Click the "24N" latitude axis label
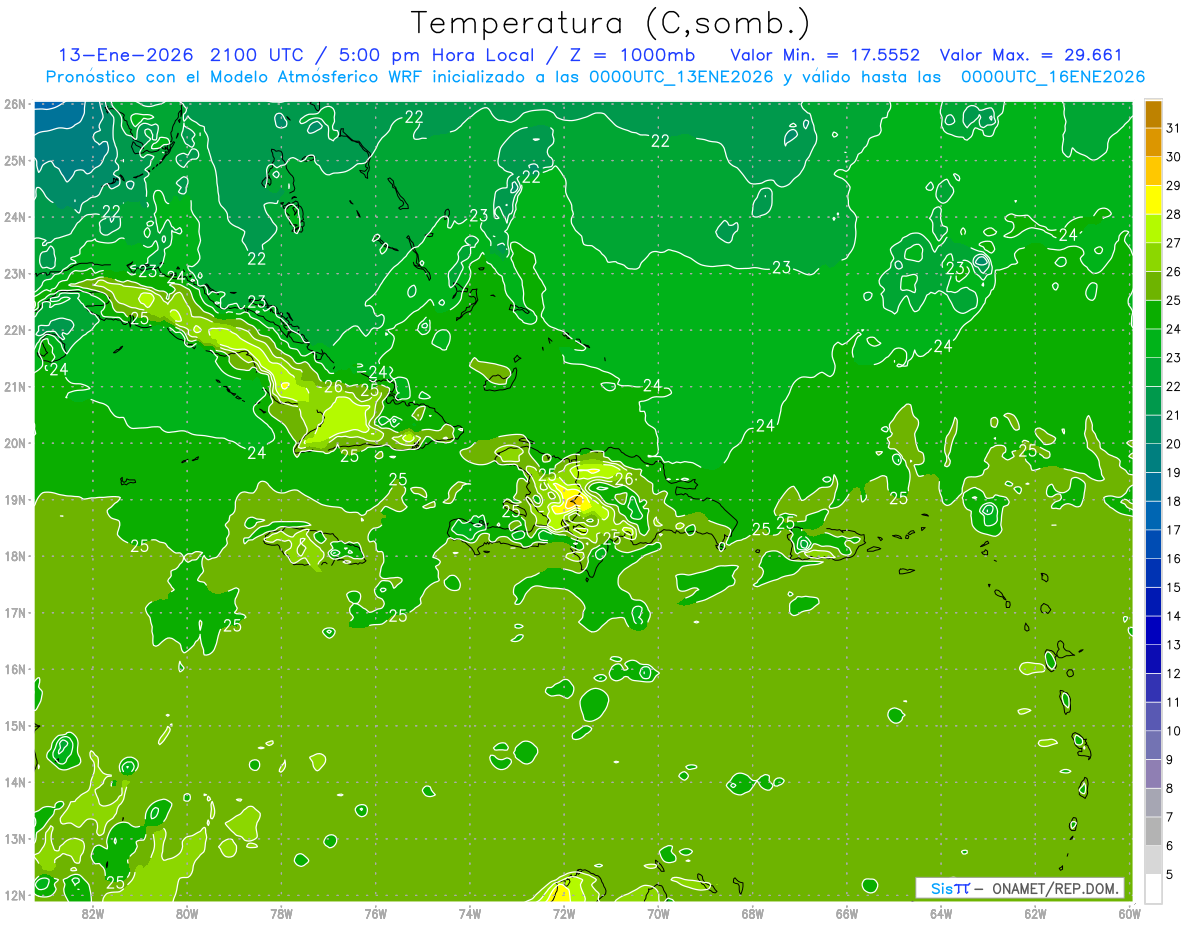Screen dimensions: 1200x927 [x=15, y=217]
